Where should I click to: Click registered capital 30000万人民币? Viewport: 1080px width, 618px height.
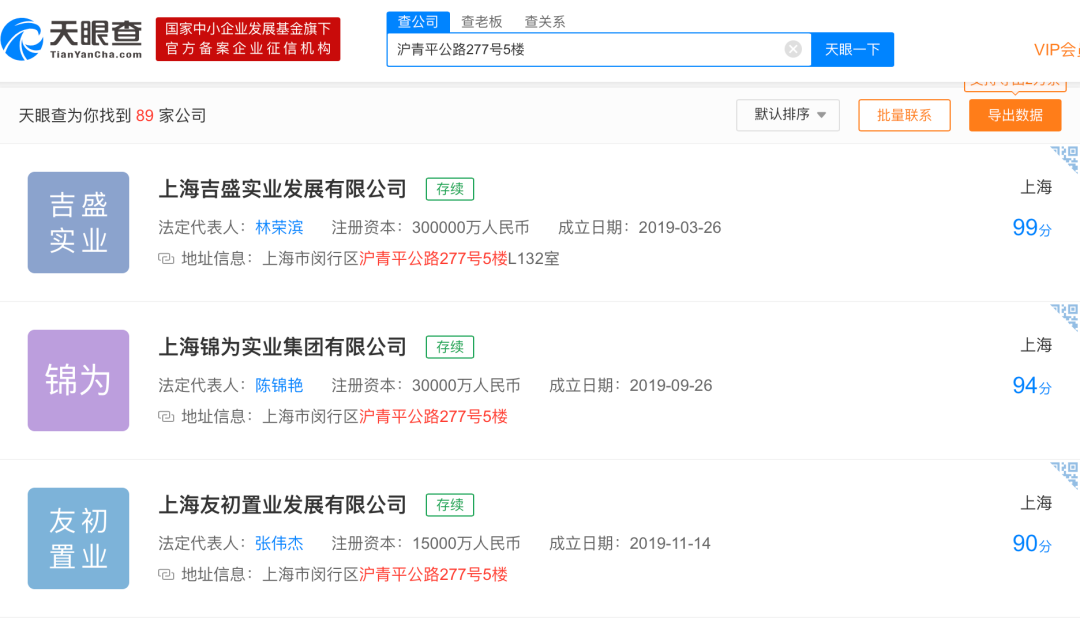(x=466, y=385)
